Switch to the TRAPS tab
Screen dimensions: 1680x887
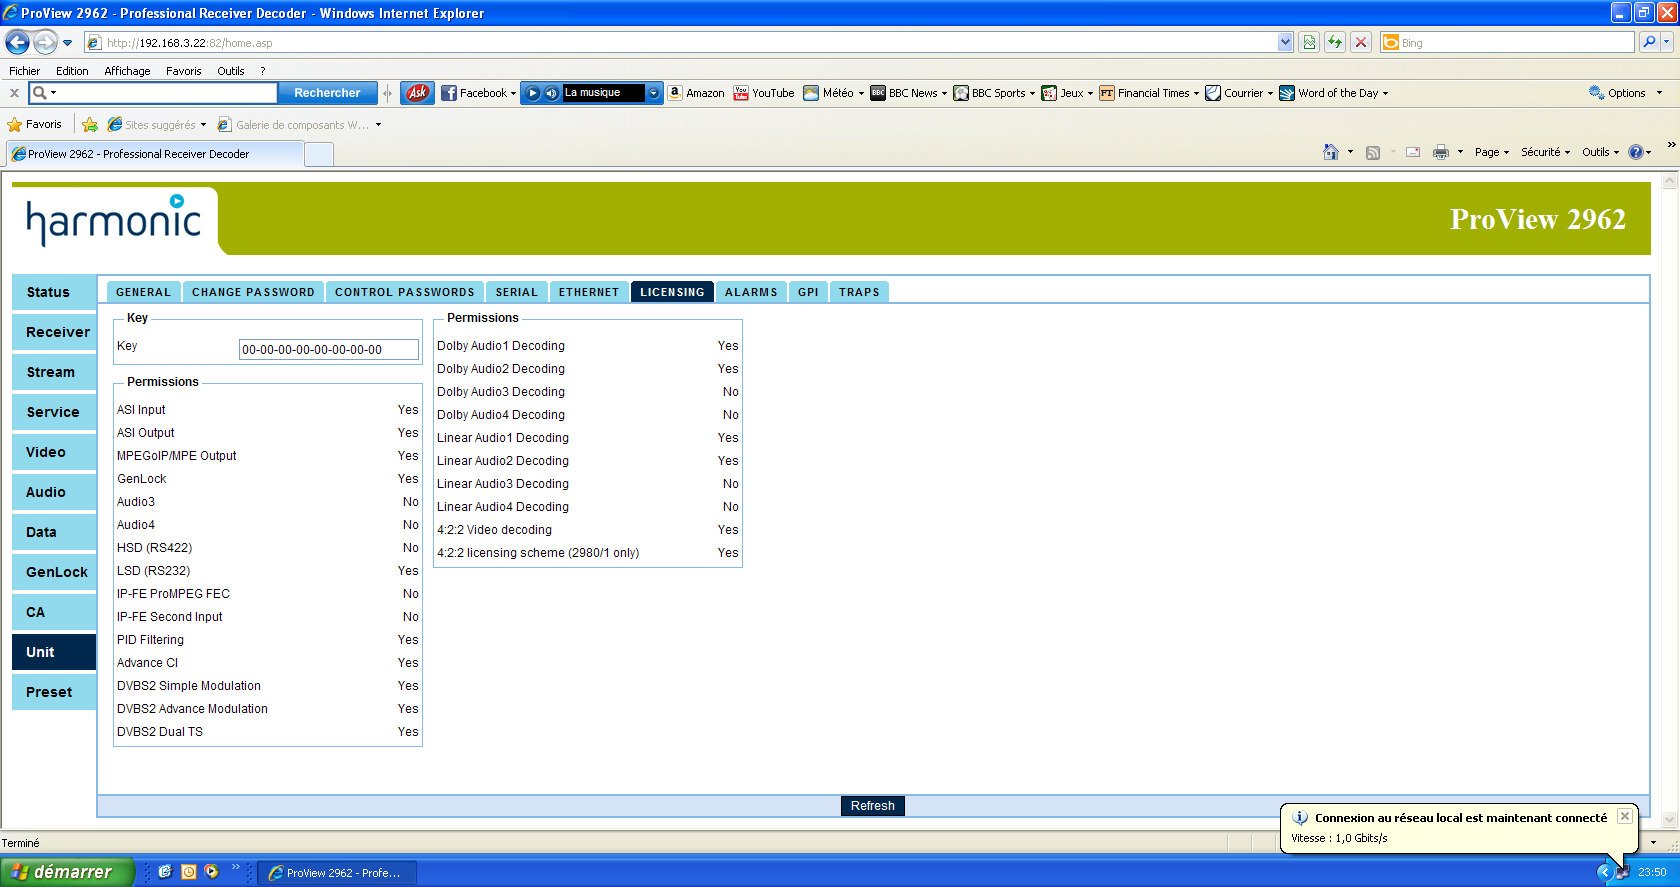[859, 292]
